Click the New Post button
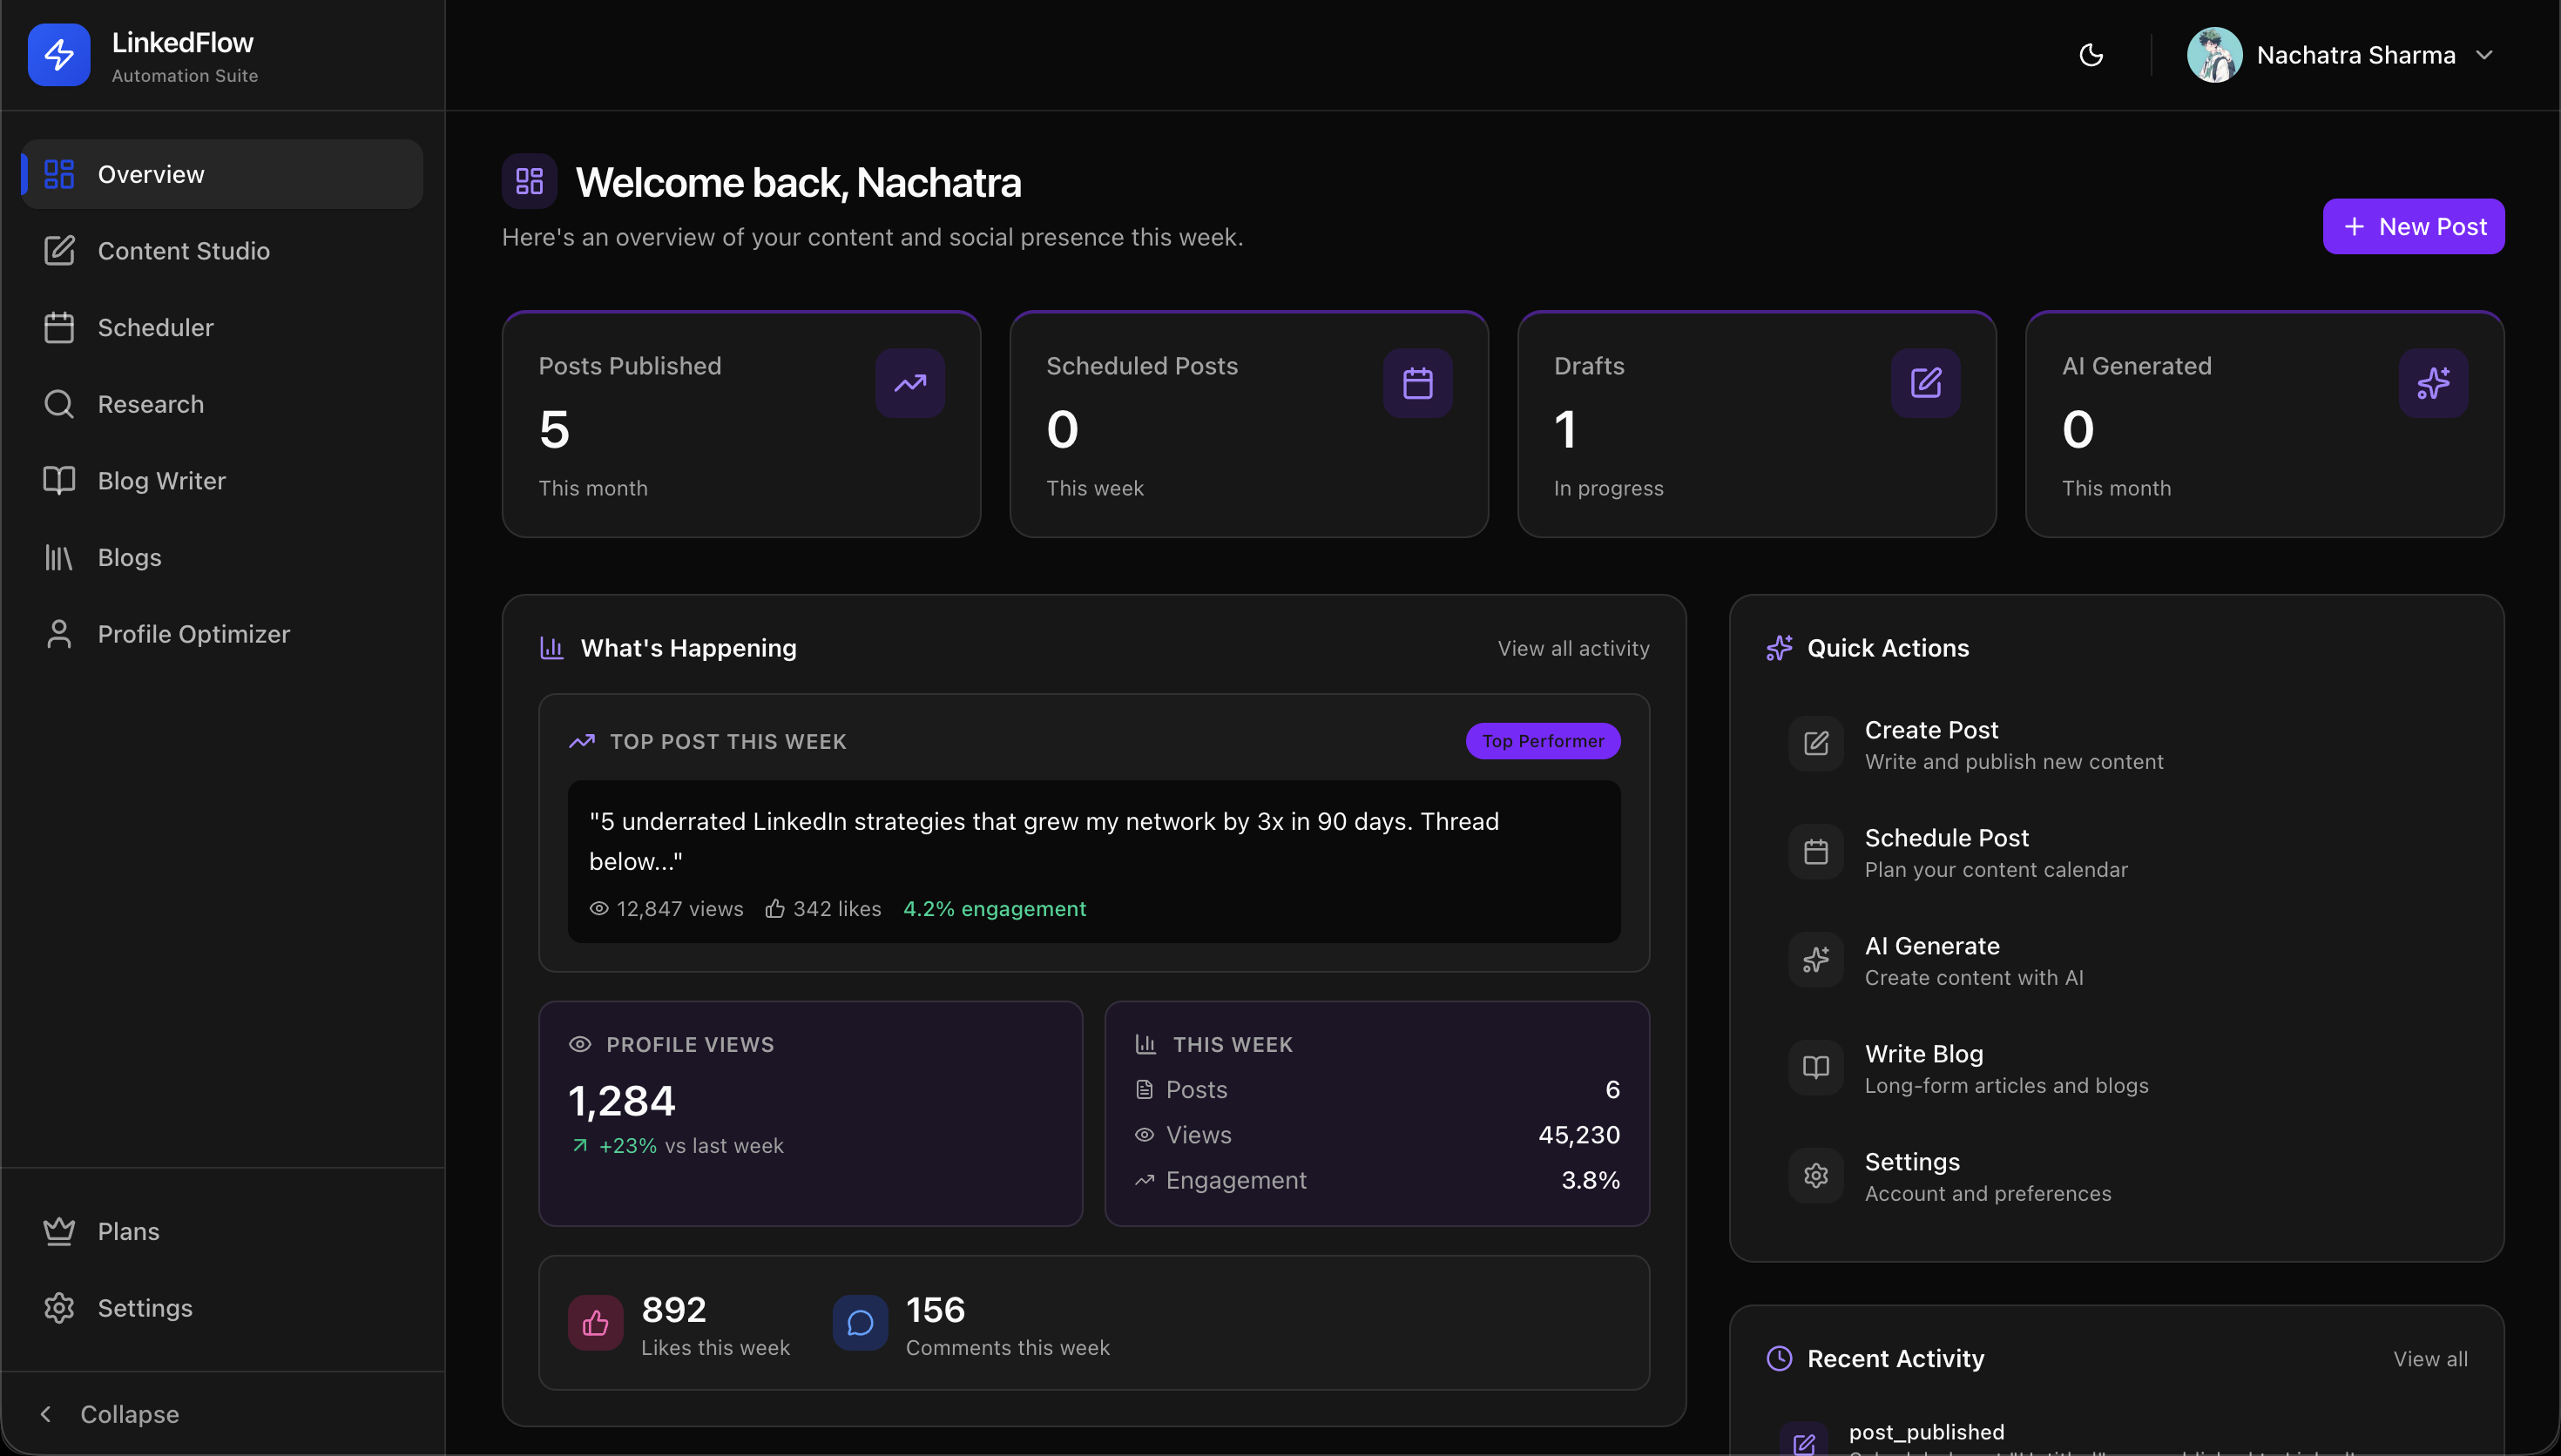Viewport: 2561px width, 1456px height. click(2413, 227)
